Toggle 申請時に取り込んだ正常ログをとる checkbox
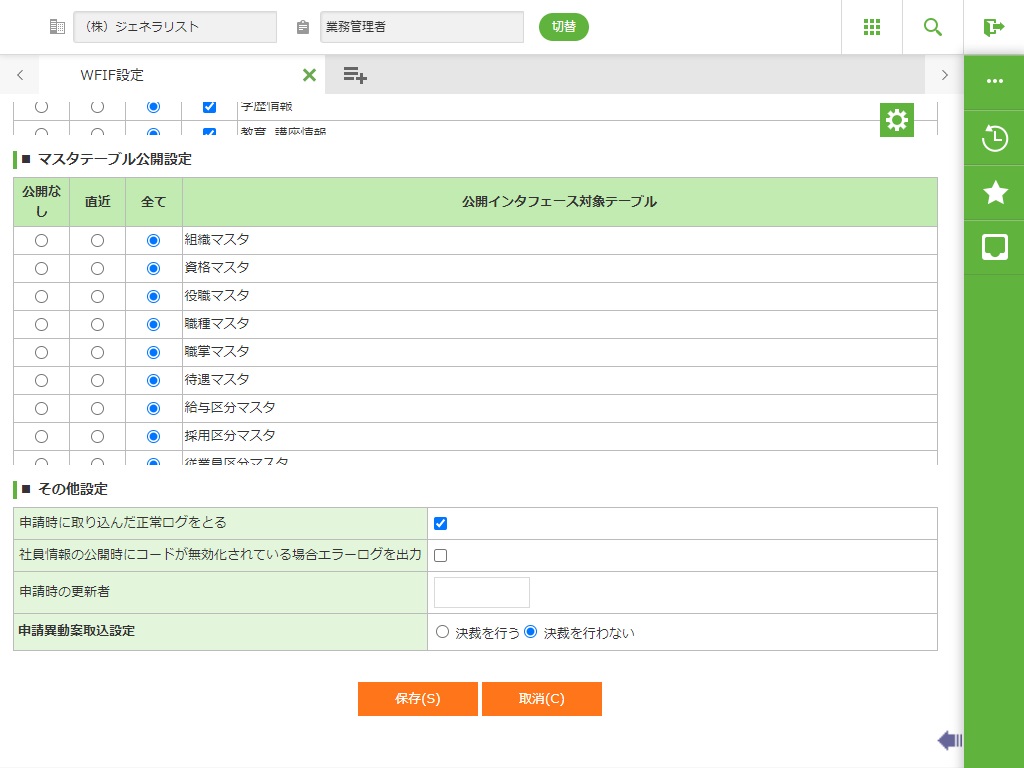This screenshot has height=768, width=1024. pyautogui.click(x=440, y=523)
